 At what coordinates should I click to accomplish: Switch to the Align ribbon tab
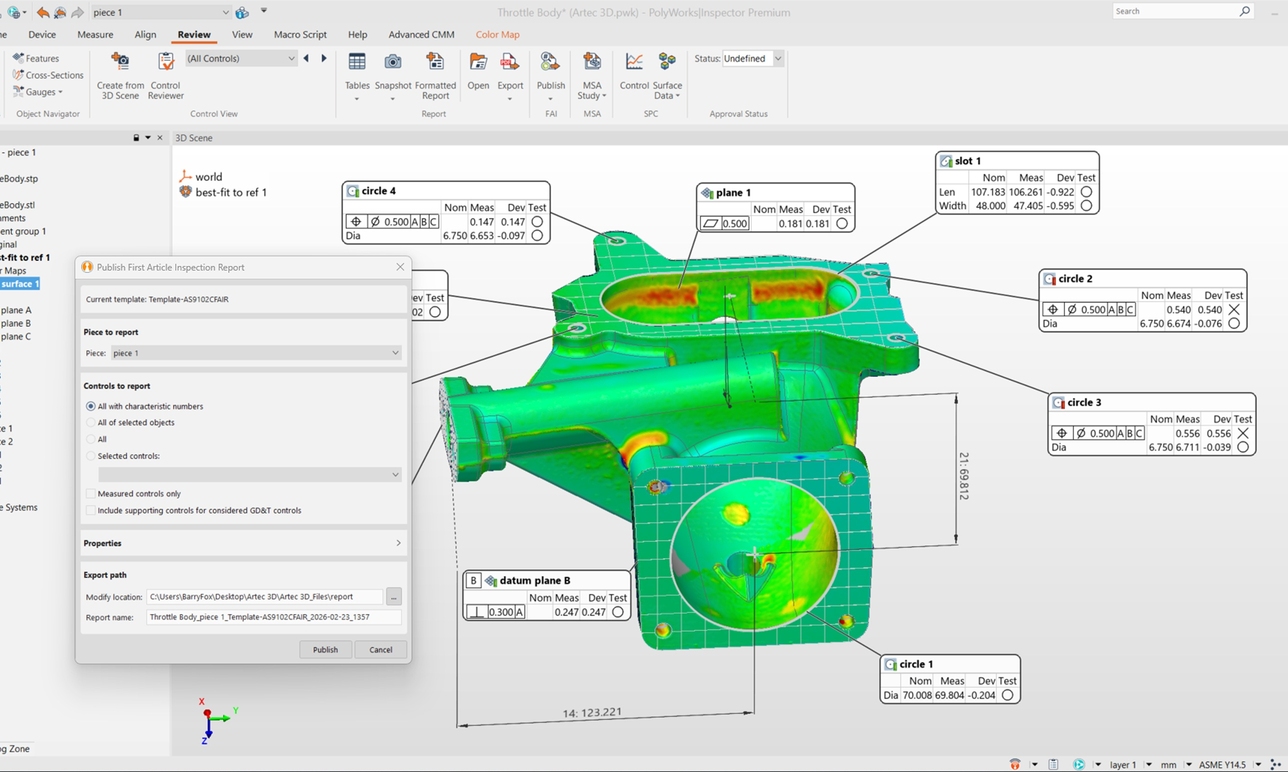click(146, 34)
